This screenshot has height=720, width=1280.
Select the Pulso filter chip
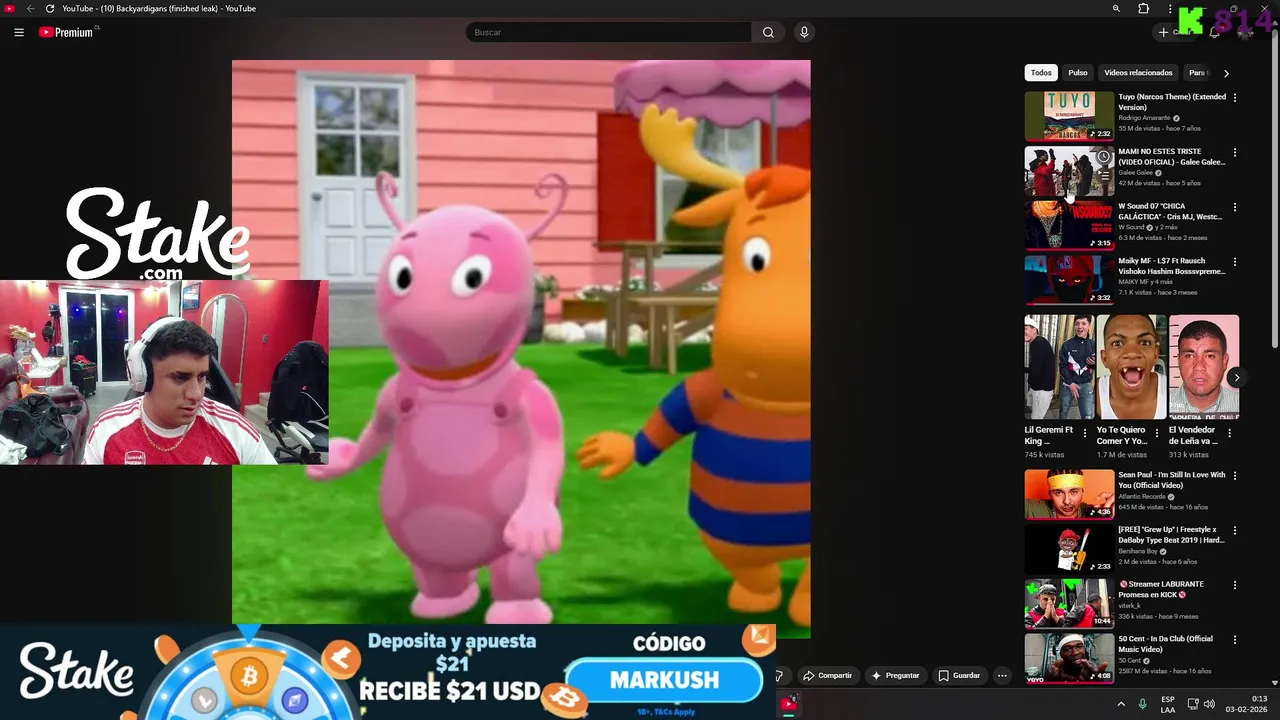[x=1078, y=73]
